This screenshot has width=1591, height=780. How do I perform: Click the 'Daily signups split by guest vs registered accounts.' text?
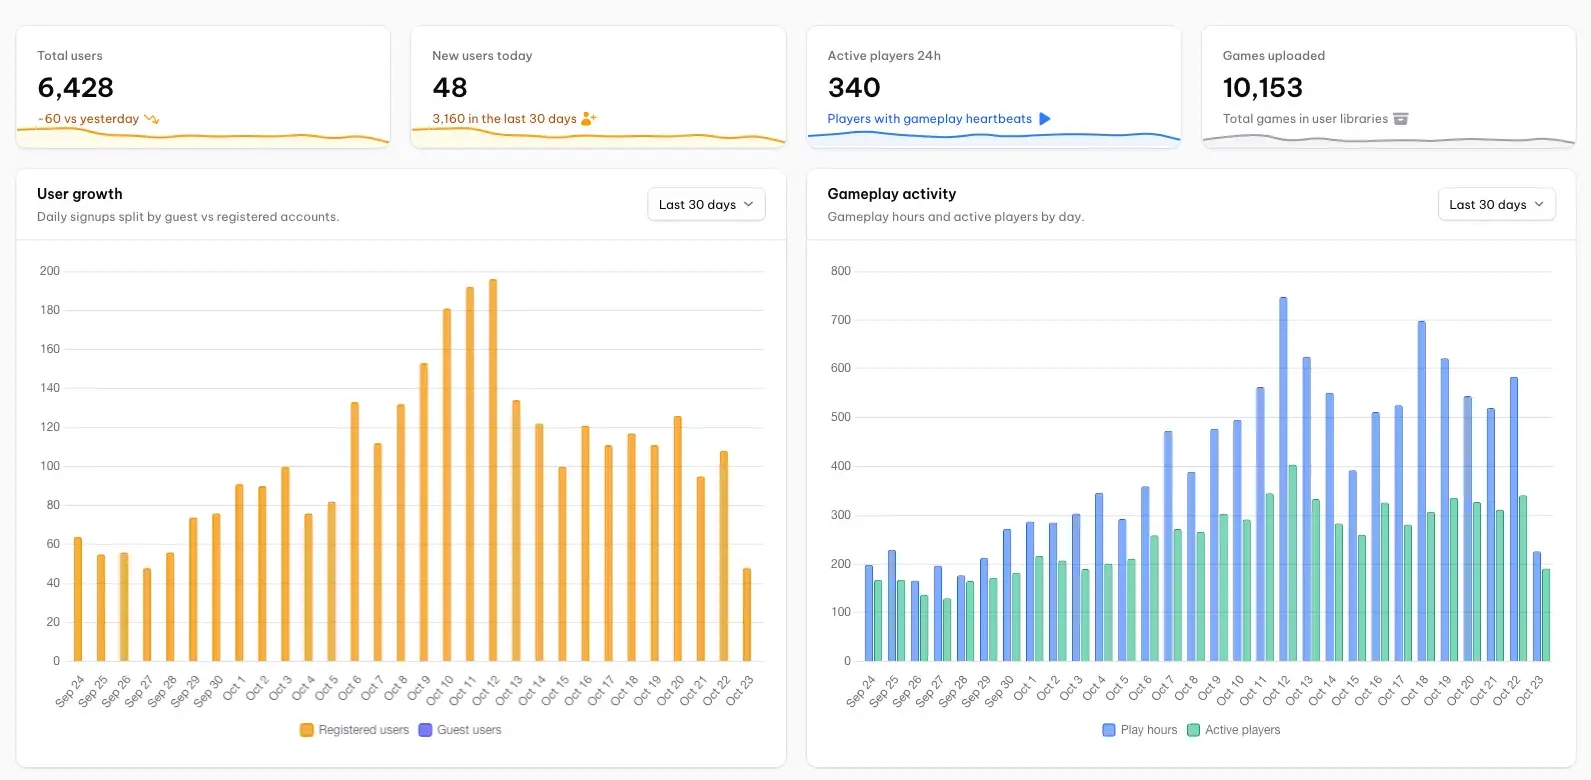coord(188,217)
